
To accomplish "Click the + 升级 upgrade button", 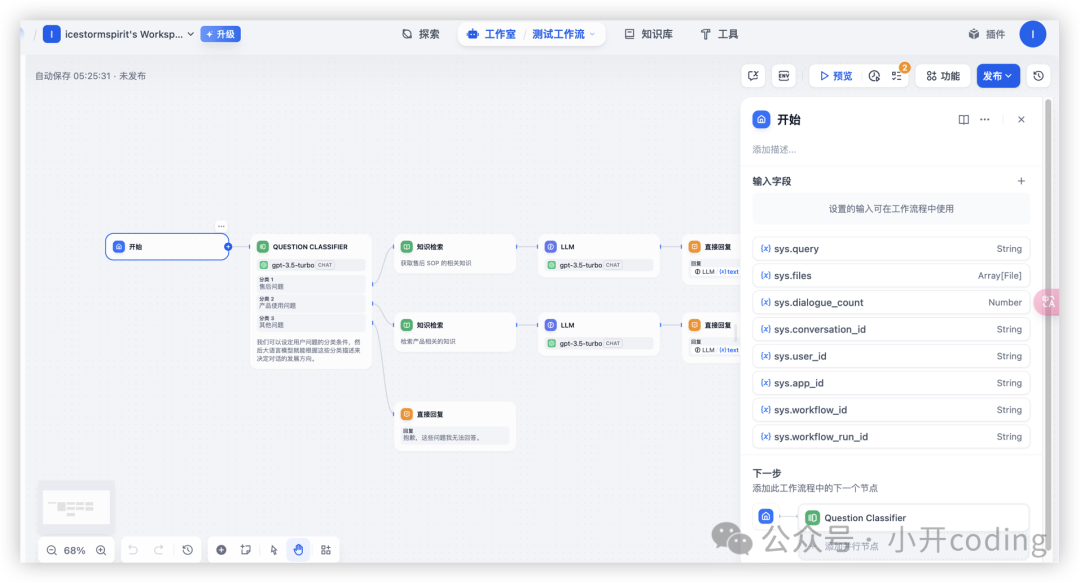I will pyautogui.click(x=220, y=34).
